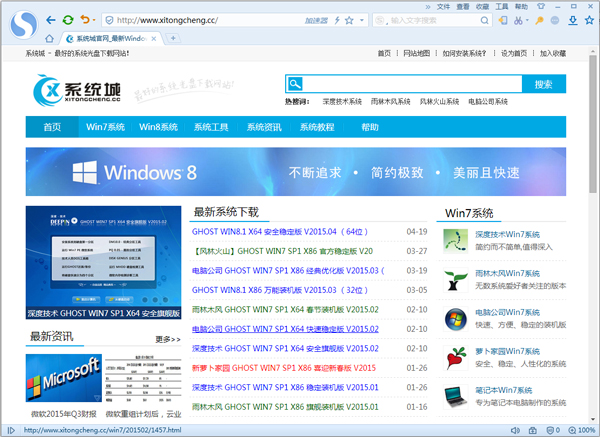Click the lightning speed mode icon

click(337, 20)
